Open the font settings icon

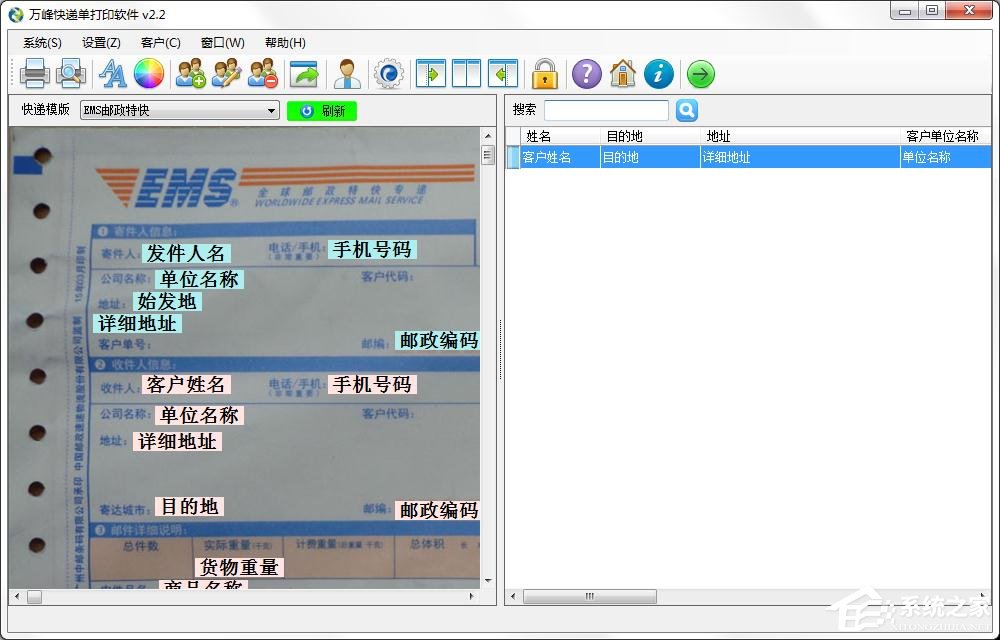tap(113, 74)
